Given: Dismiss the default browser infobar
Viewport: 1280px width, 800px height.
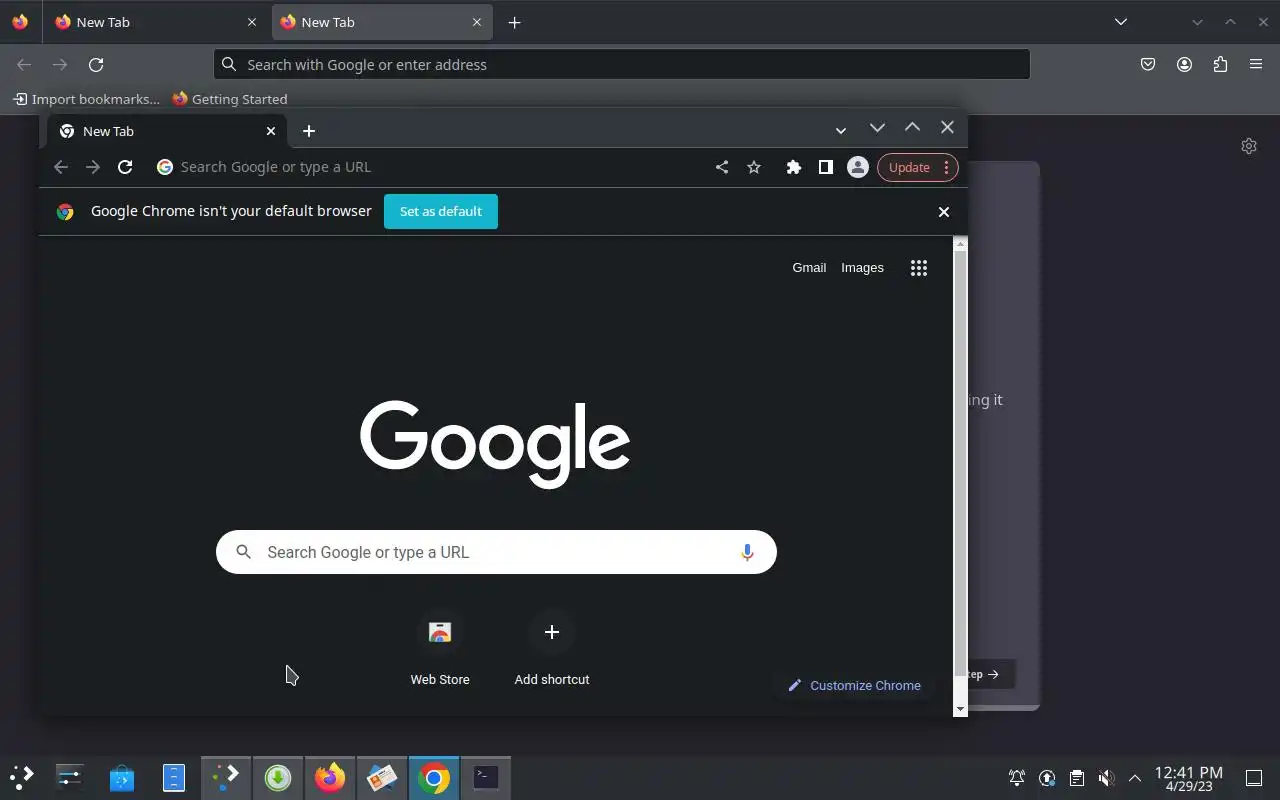Looking at the screenshot, I should tap(943, 211).
